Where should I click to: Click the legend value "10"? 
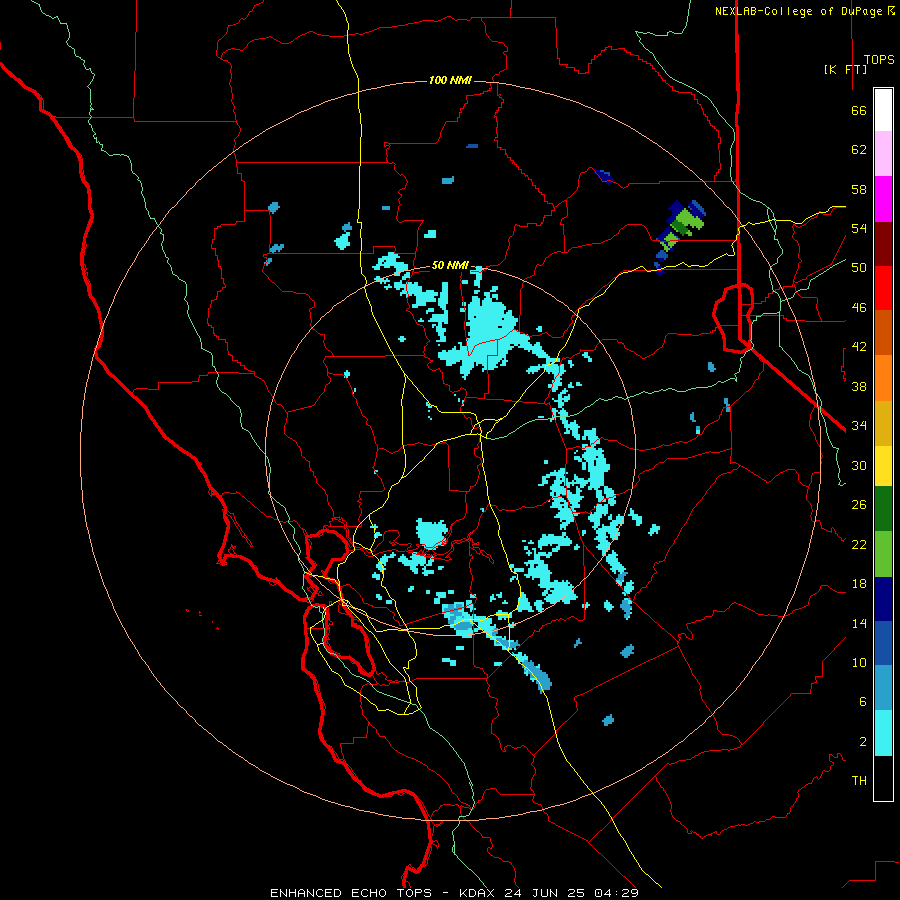coord(859,662)
